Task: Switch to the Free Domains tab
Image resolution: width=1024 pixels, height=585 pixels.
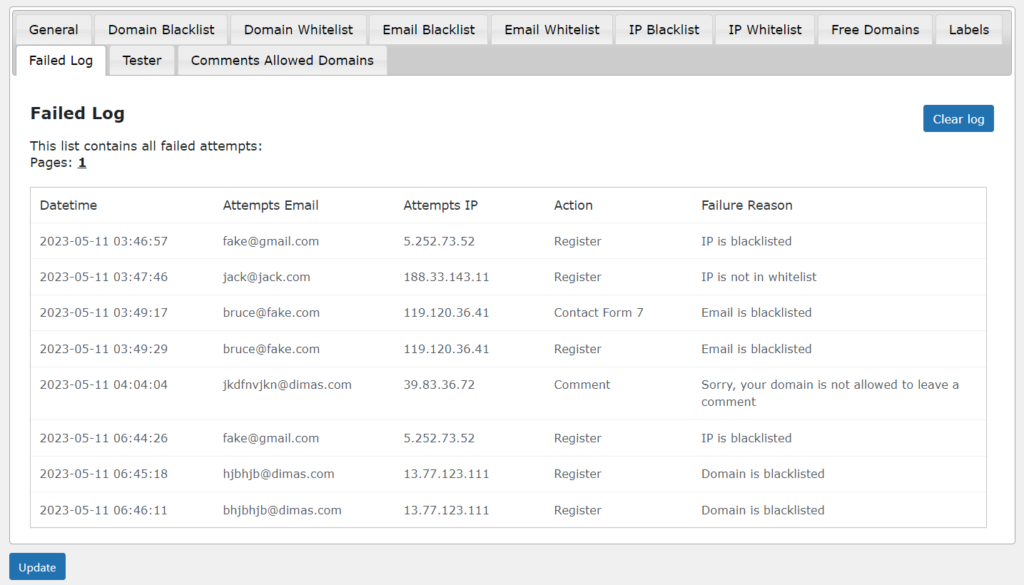Action: click(874, 29)
